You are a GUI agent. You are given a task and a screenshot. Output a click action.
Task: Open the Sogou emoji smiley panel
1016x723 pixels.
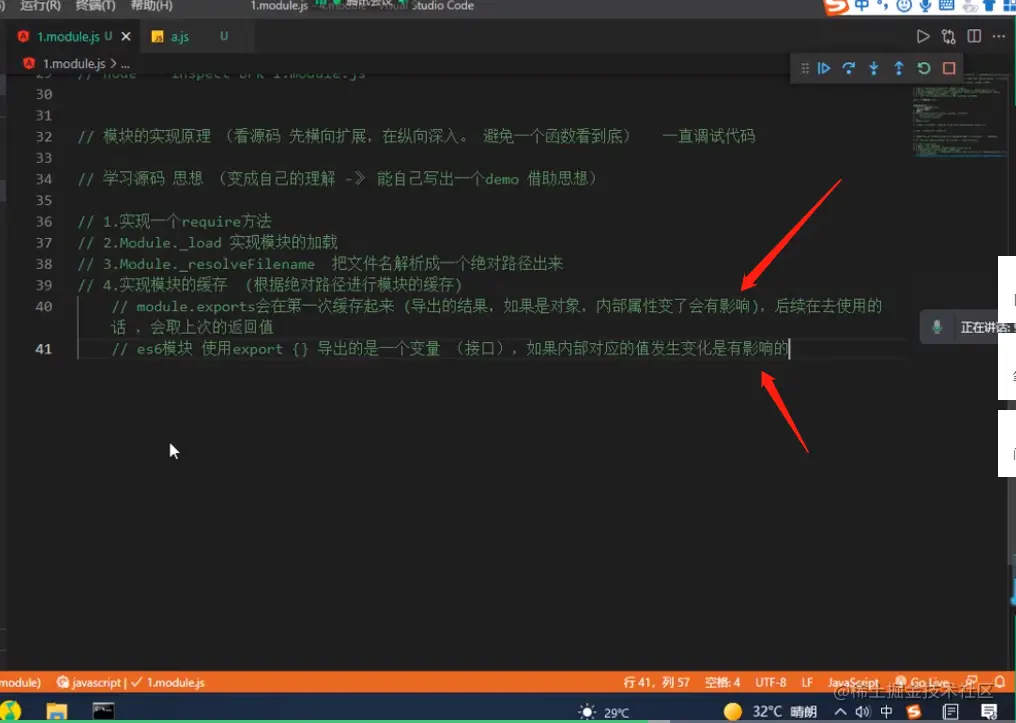(x=904, y=6)
